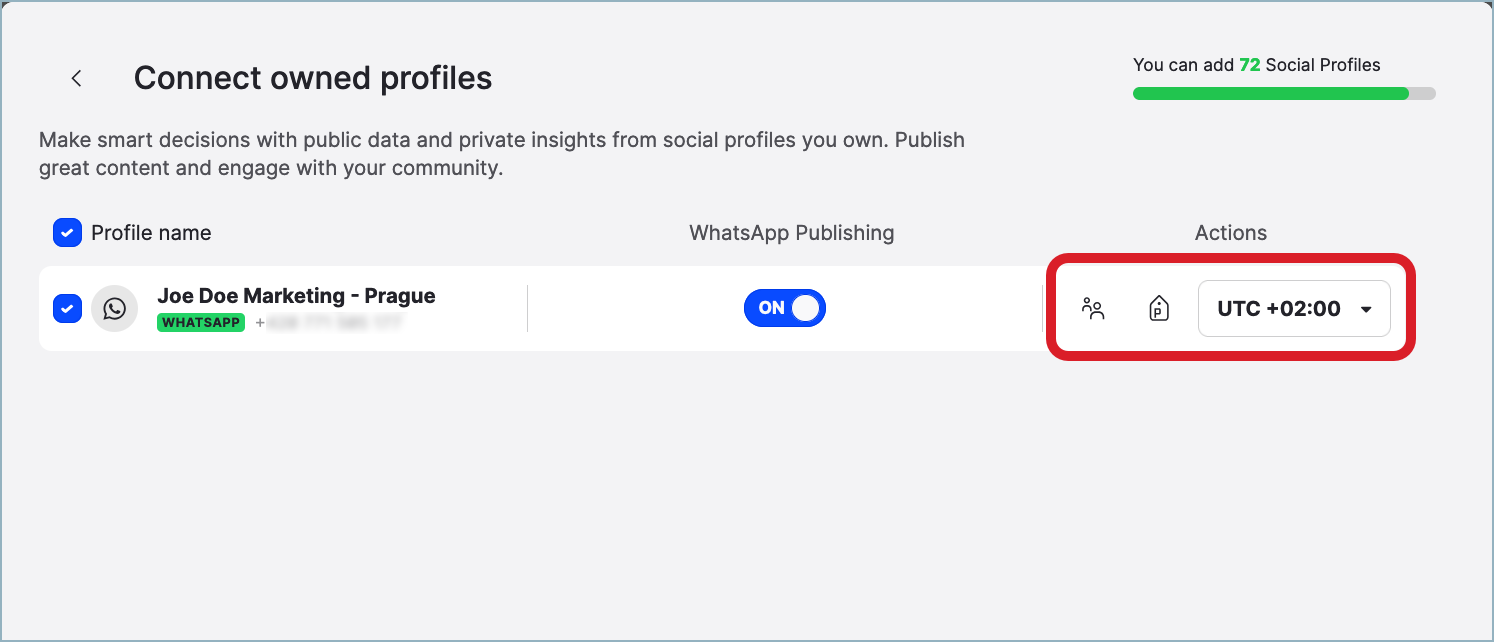Toggle the select-all Profile name checkbox
Image resolution: width=1494 pixels, height=642 pixels.
(67, 233)
